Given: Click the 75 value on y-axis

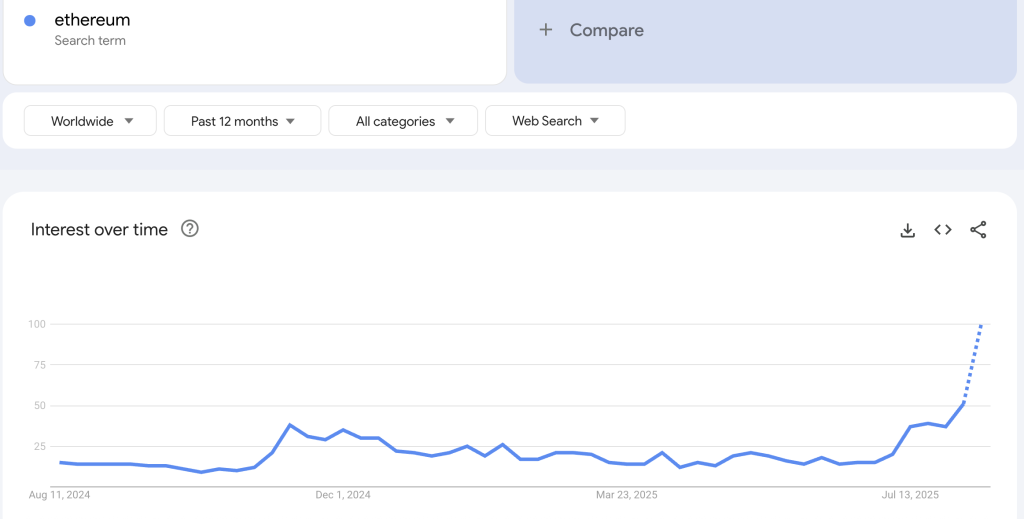Looking at the screenshot, I should (x=39, y=365).
